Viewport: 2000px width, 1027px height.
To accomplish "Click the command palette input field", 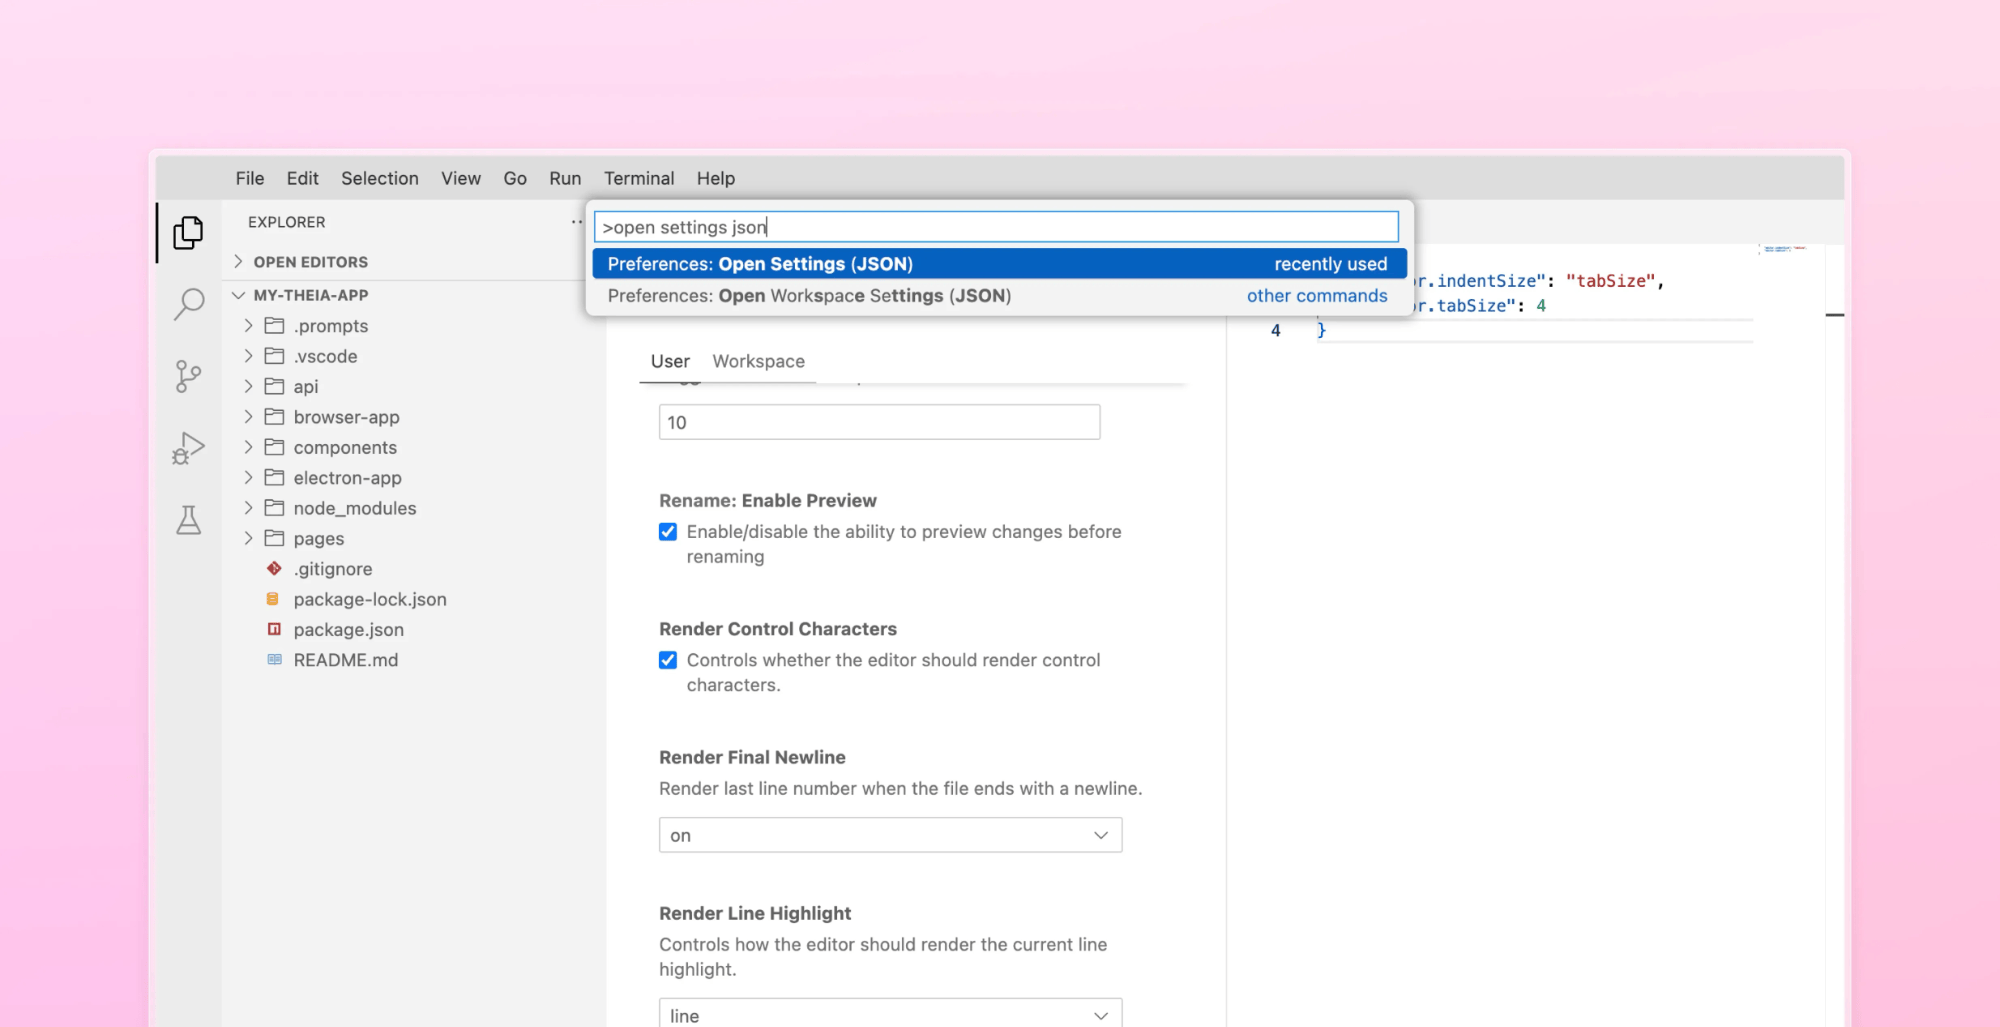I will tap(996, 227).
